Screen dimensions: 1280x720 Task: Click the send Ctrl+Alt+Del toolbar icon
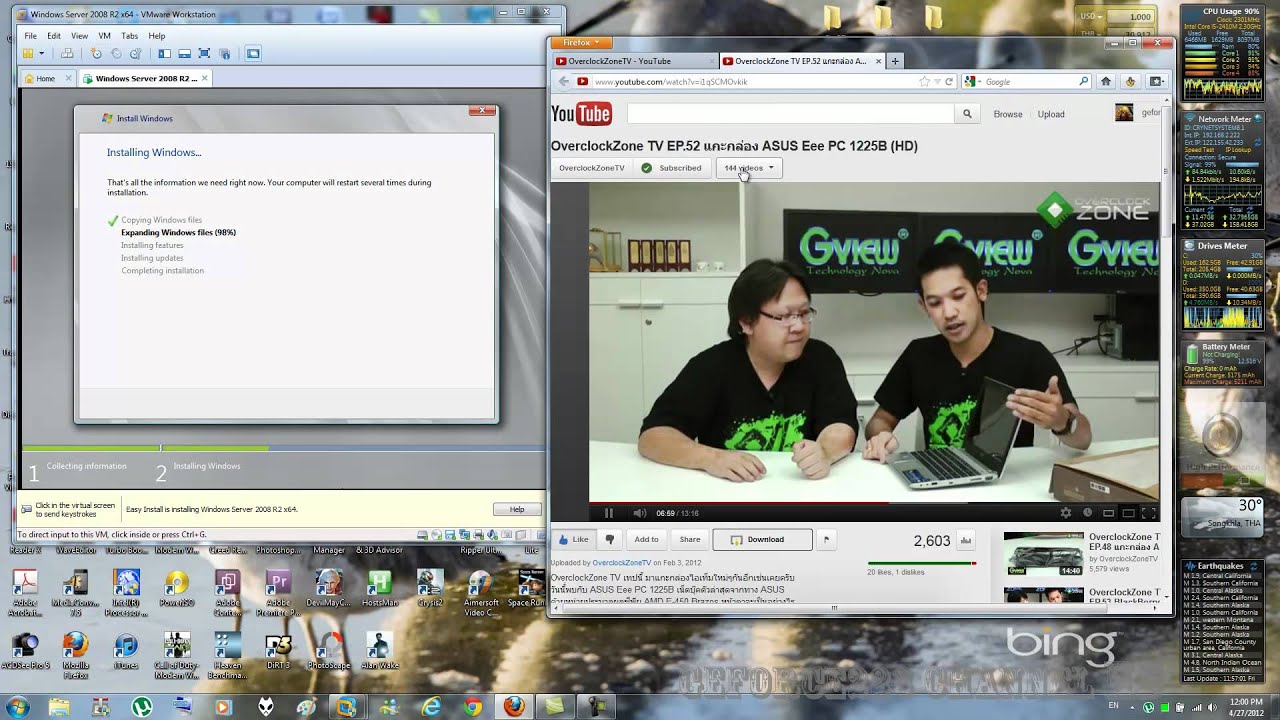[x=67, y=53]
